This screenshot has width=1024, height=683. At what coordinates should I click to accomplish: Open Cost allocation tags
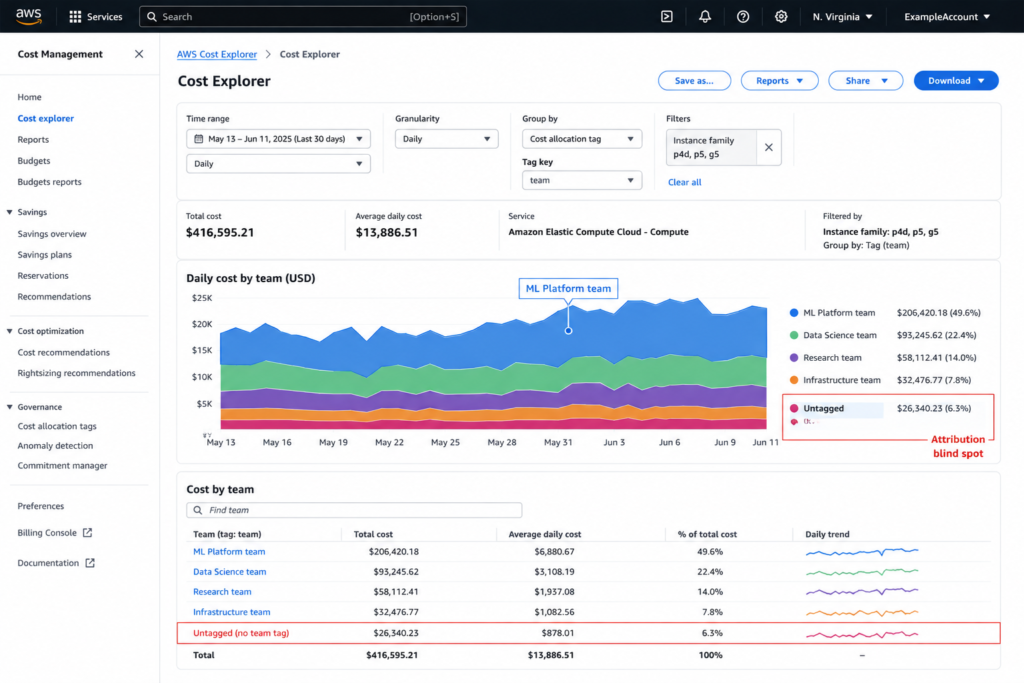[x=57, y=426]
